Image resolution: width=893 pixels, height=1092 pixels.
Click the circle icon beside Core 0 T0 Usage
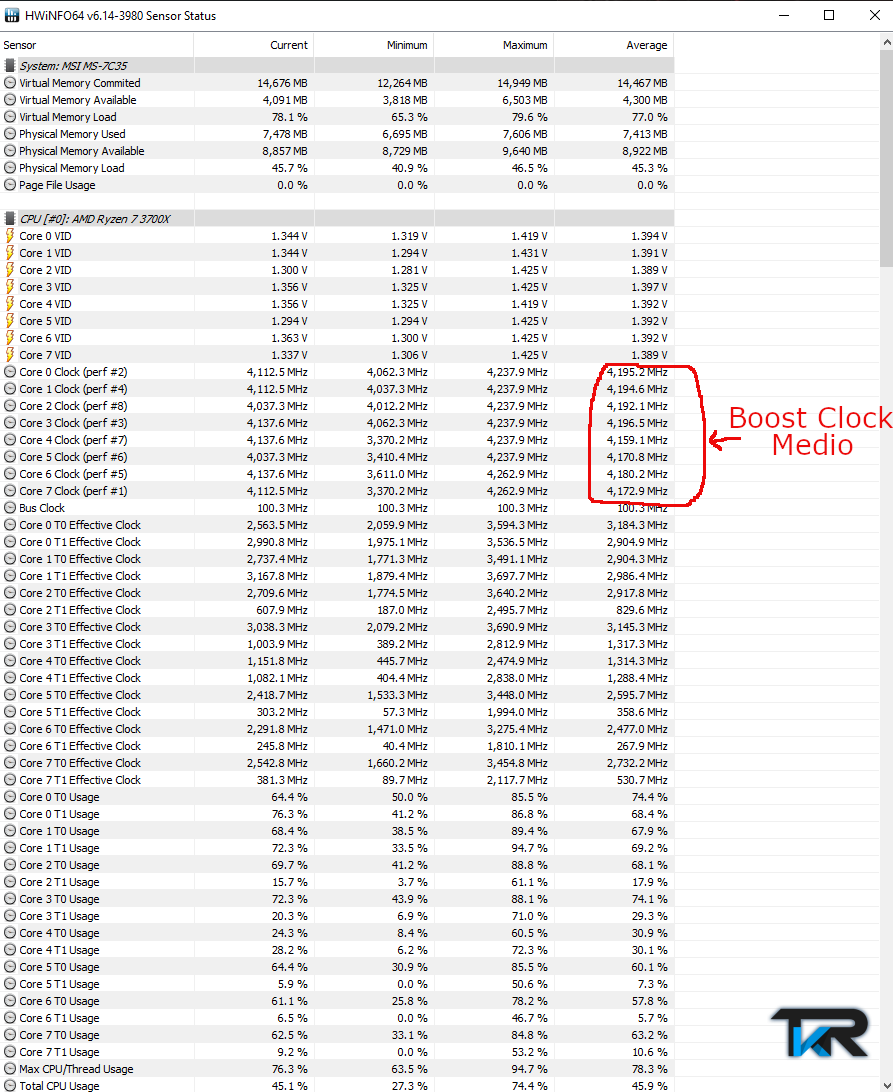point(10,797)
